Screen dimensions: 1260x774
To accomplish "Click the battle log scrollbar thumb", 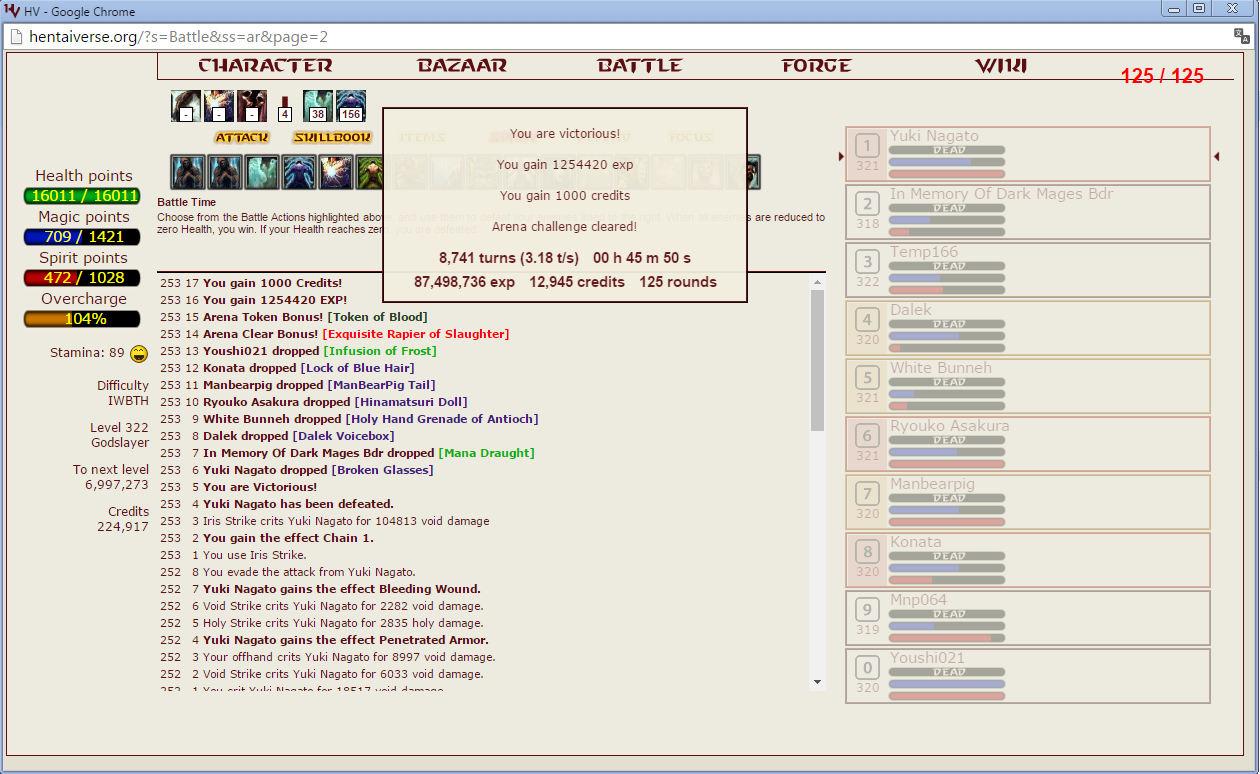I will click(817, 360).
